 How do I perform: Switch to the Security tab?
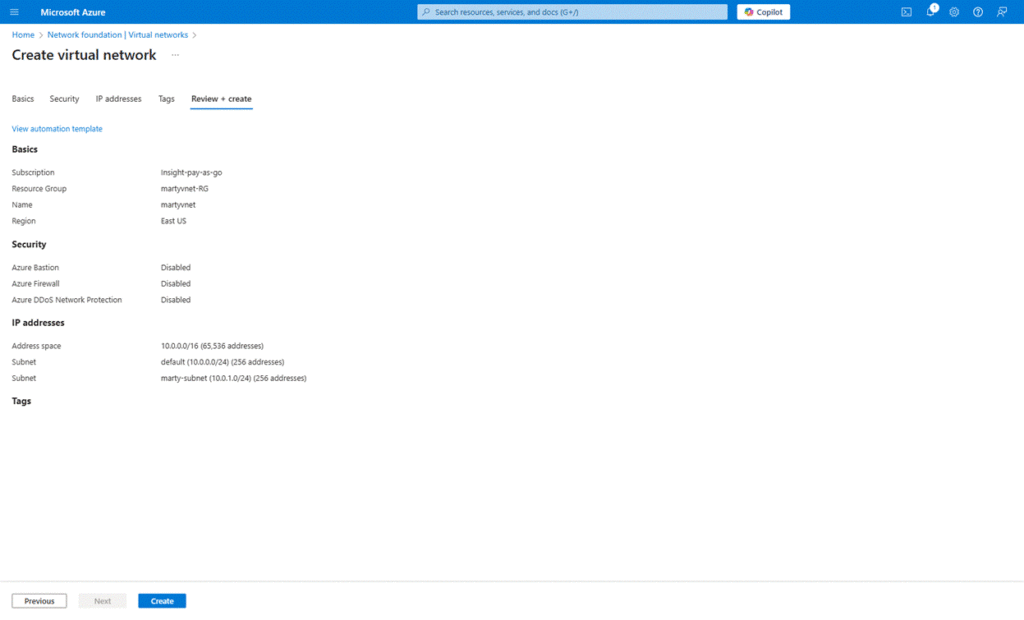pyautogui.click(x=64, y=99)
